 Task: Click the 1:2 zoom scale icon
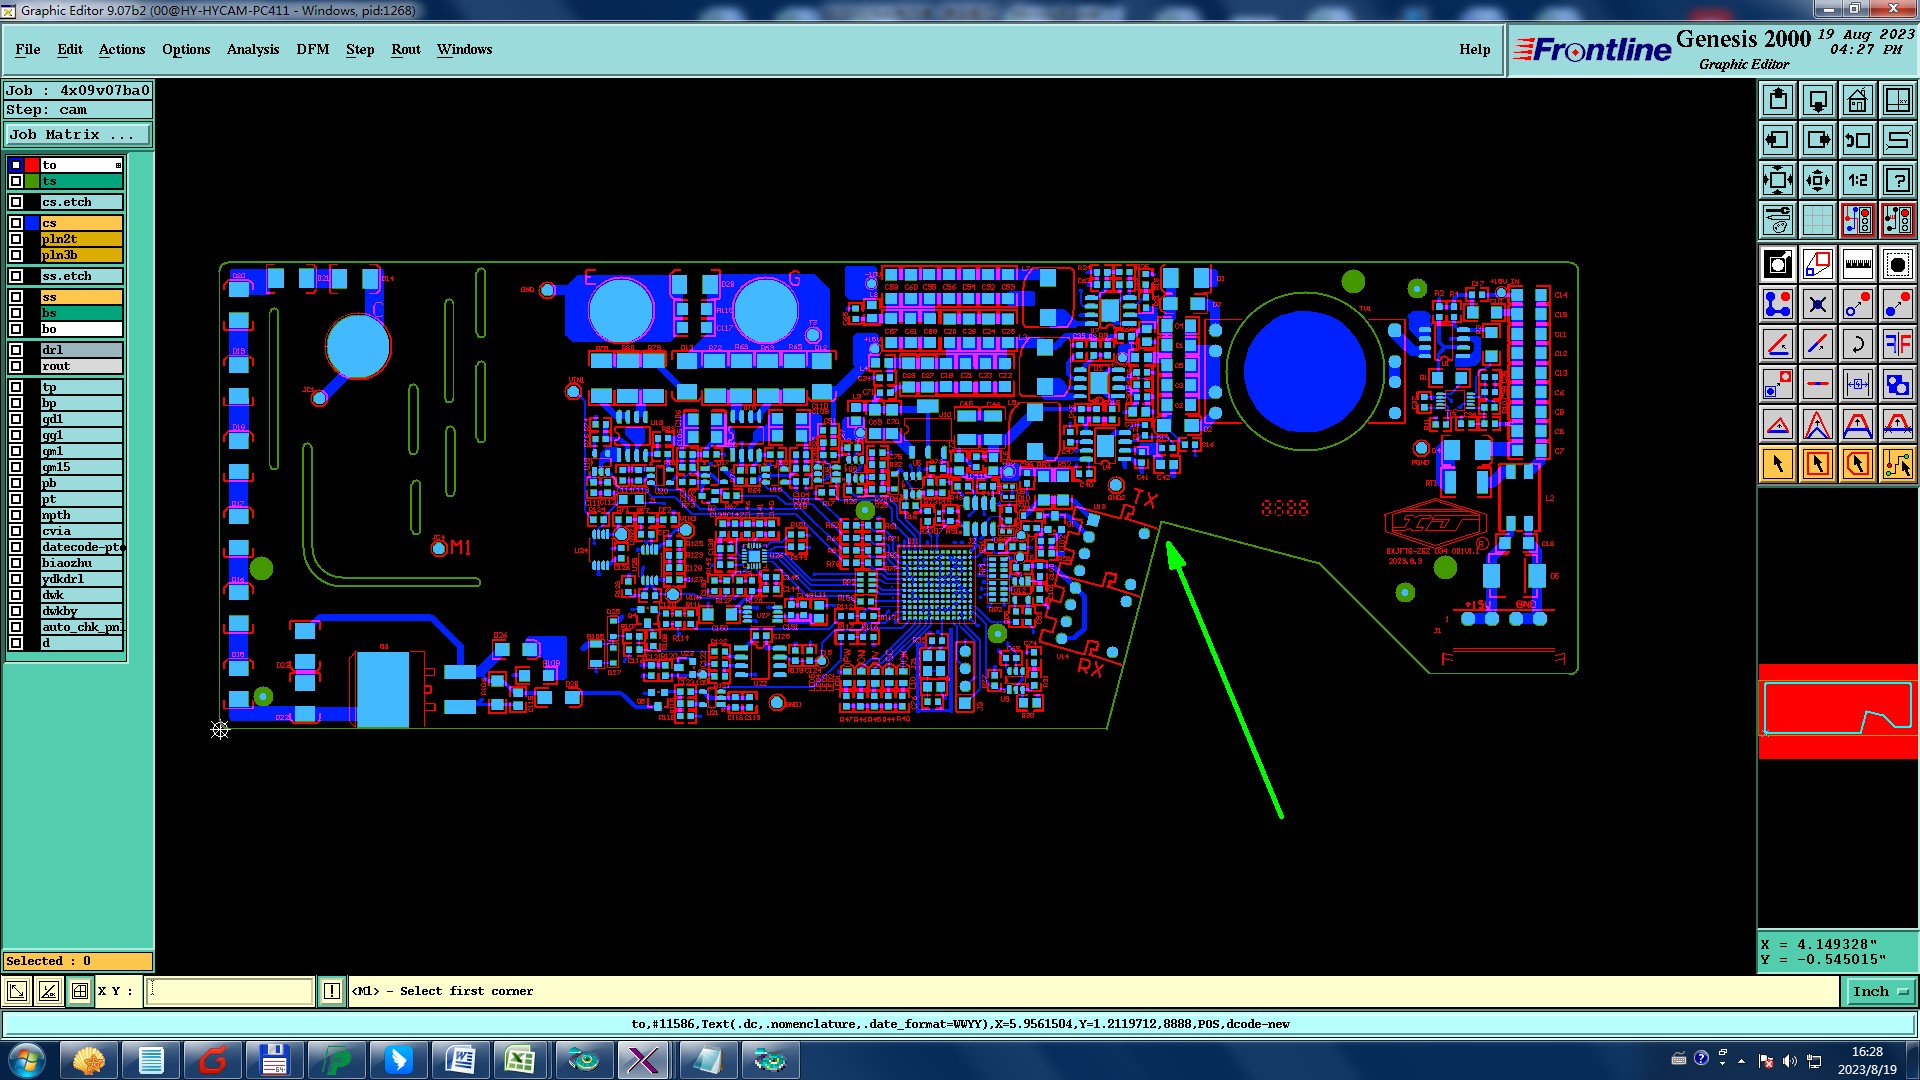(x=1858, y=180)
